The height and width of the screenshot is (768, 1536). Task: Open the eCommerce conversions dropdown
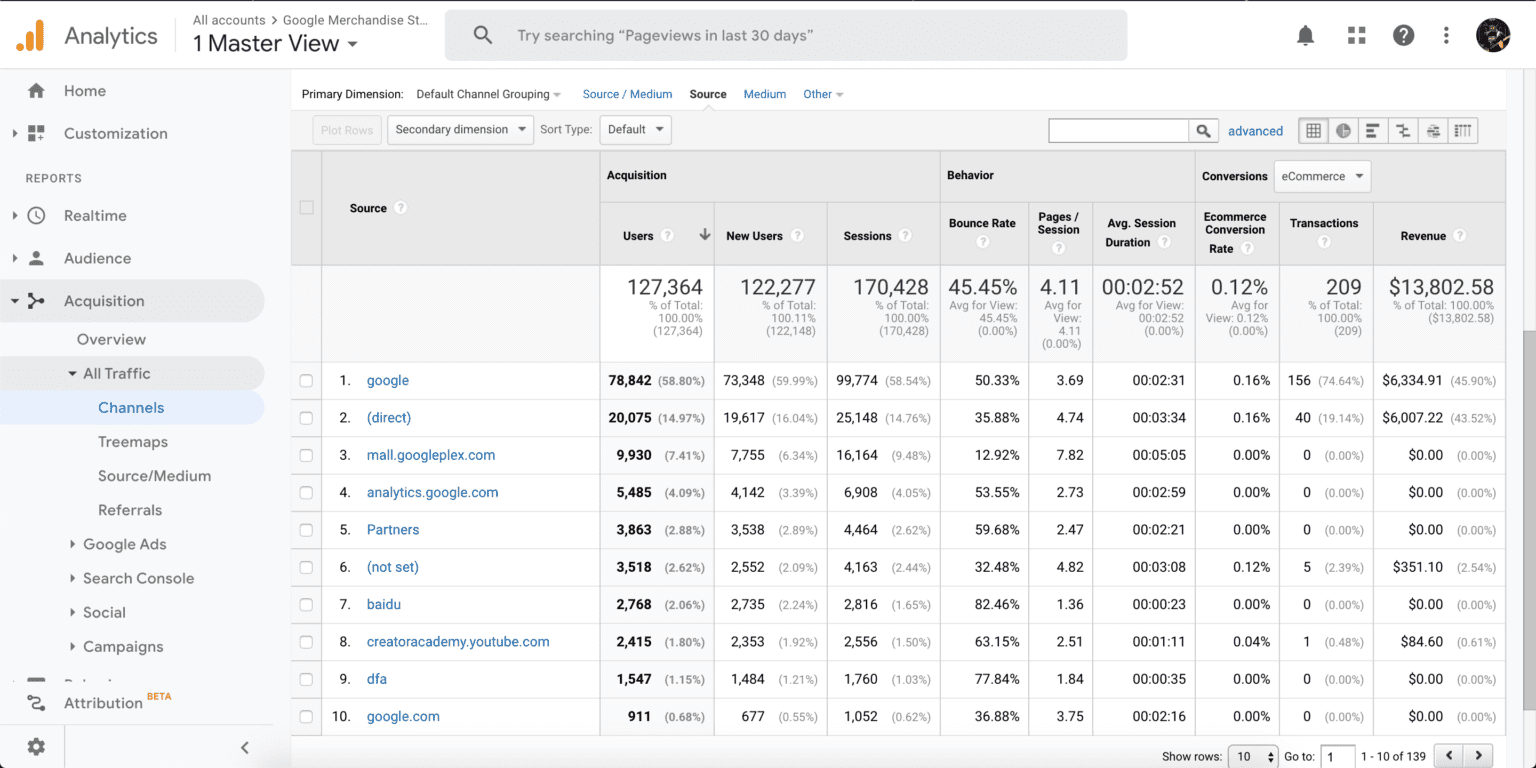1322,176
